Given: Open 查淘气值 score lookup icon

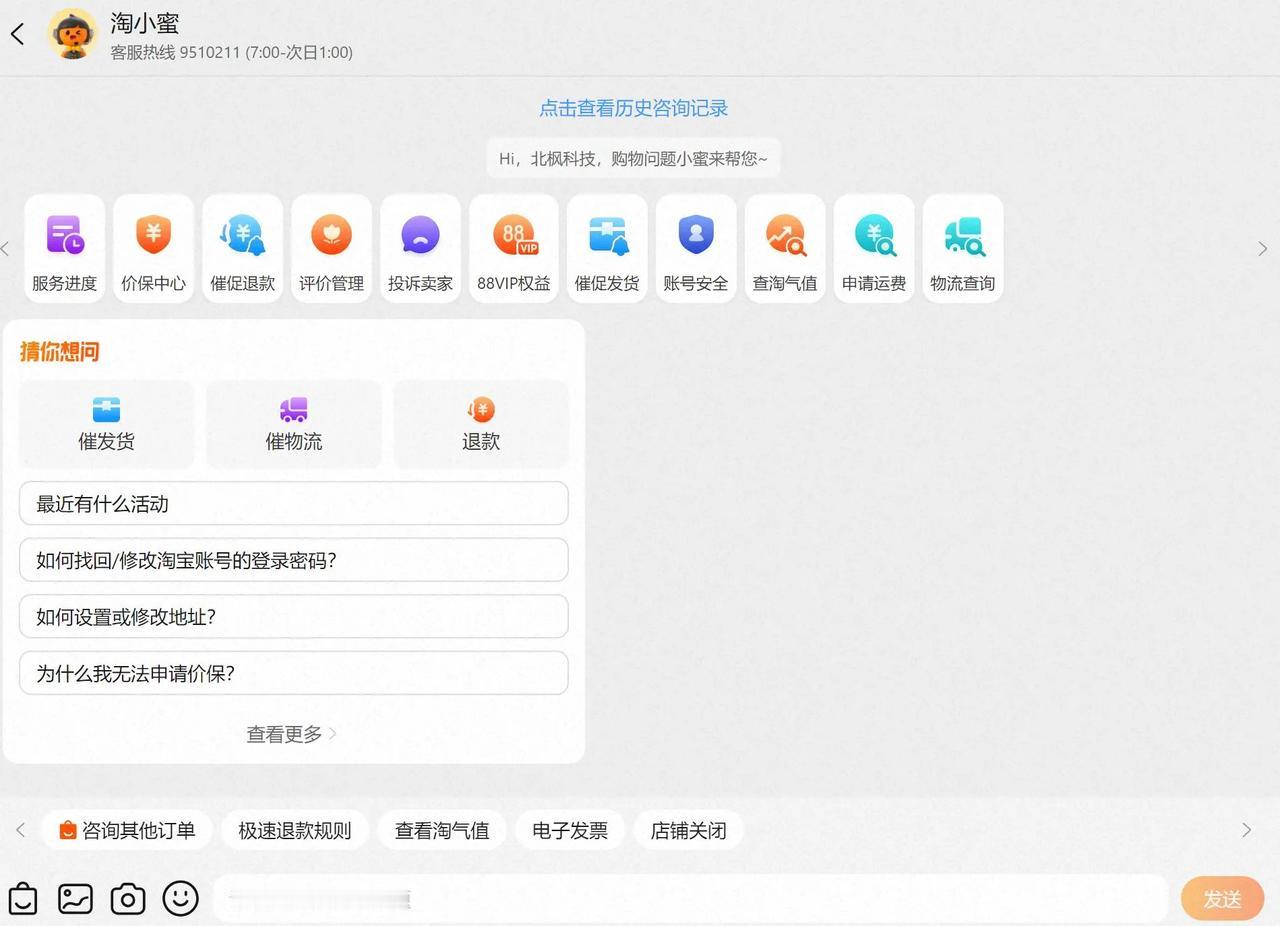Looking at the screenshot, I should click(x=785, y=248).
